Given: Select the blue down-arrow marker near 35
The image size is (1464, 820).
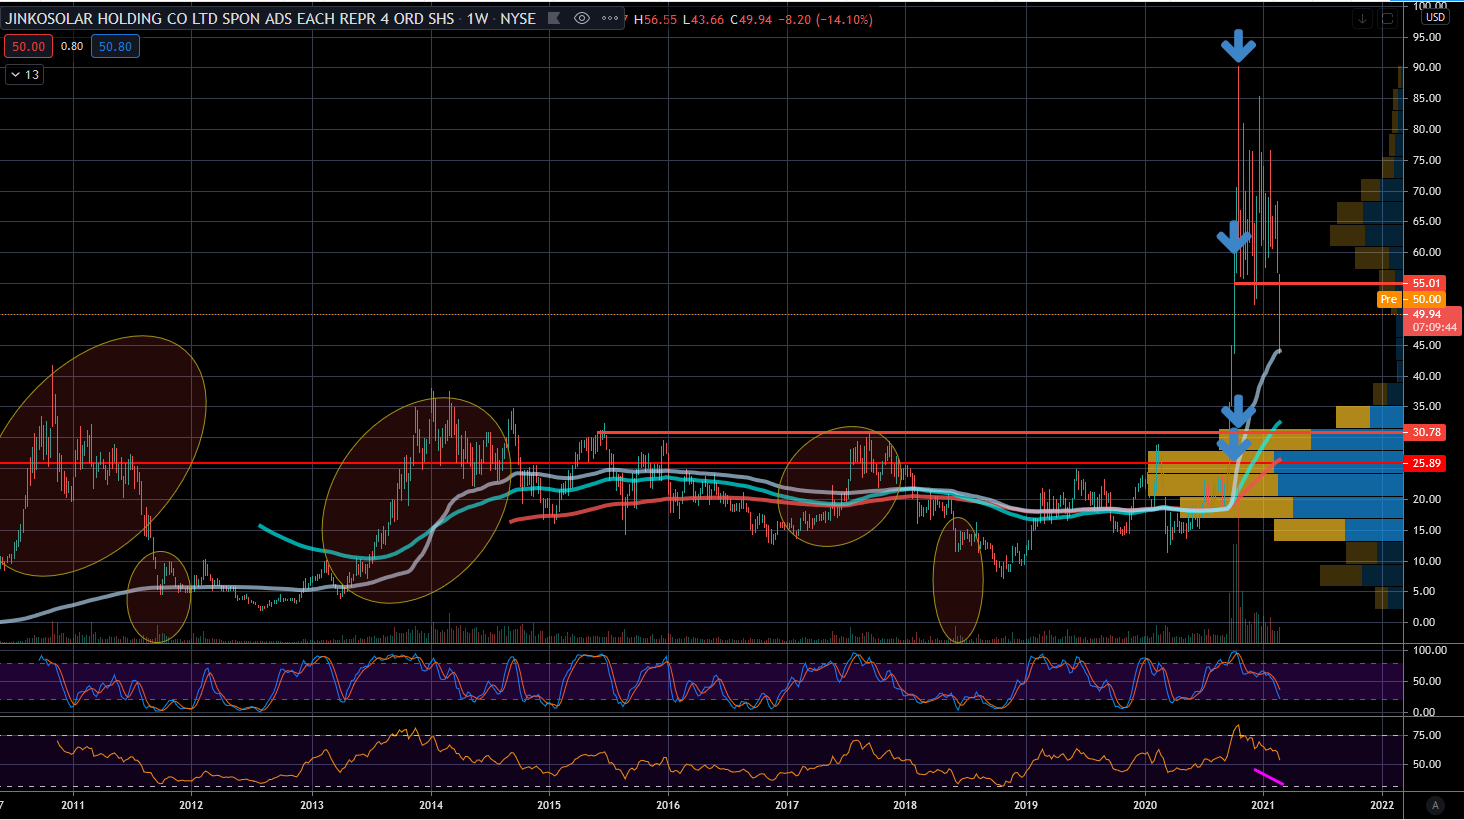Looking at the screenshot, I should click(1238, 410).
